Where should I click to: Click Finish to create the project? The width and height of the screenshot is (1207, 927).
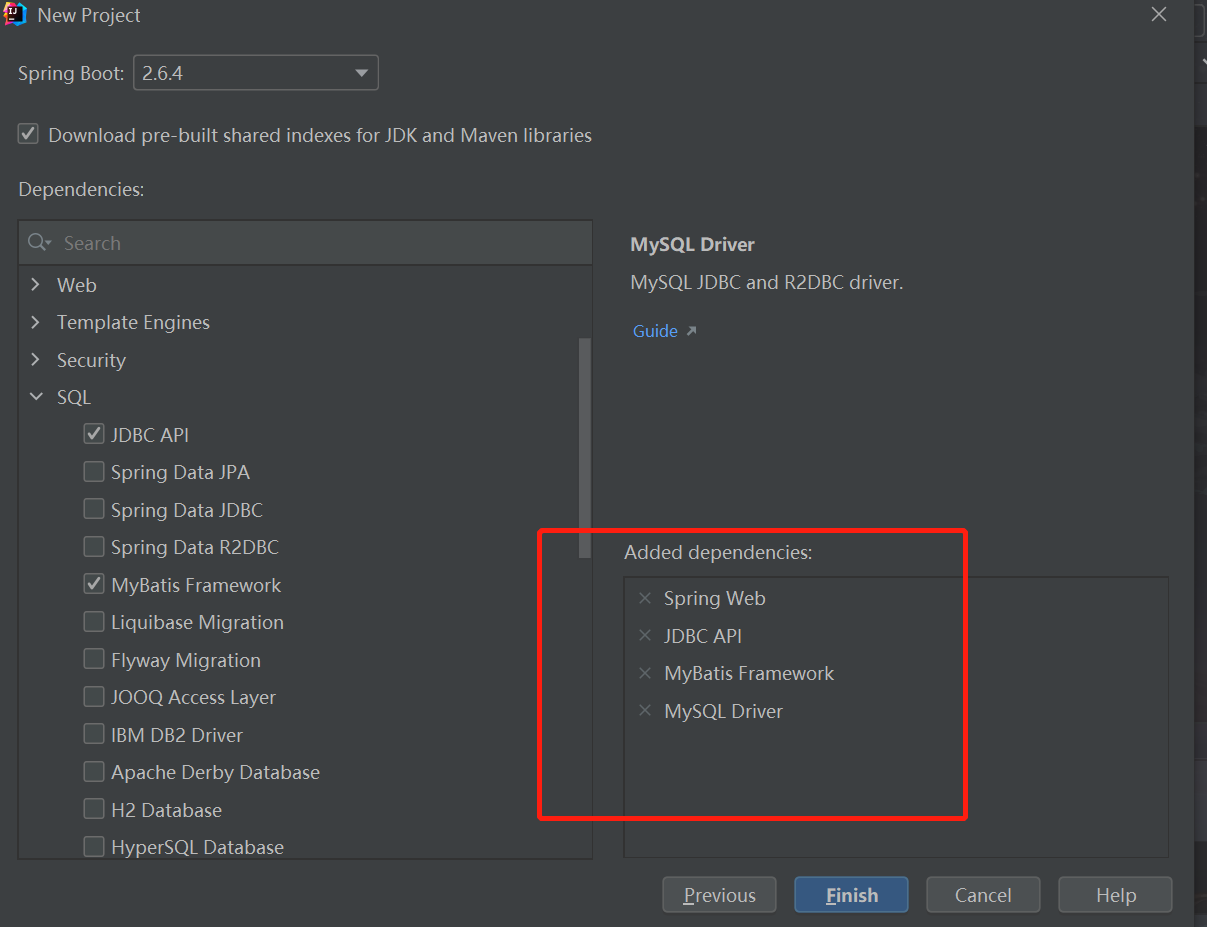[x=851, y=895]
